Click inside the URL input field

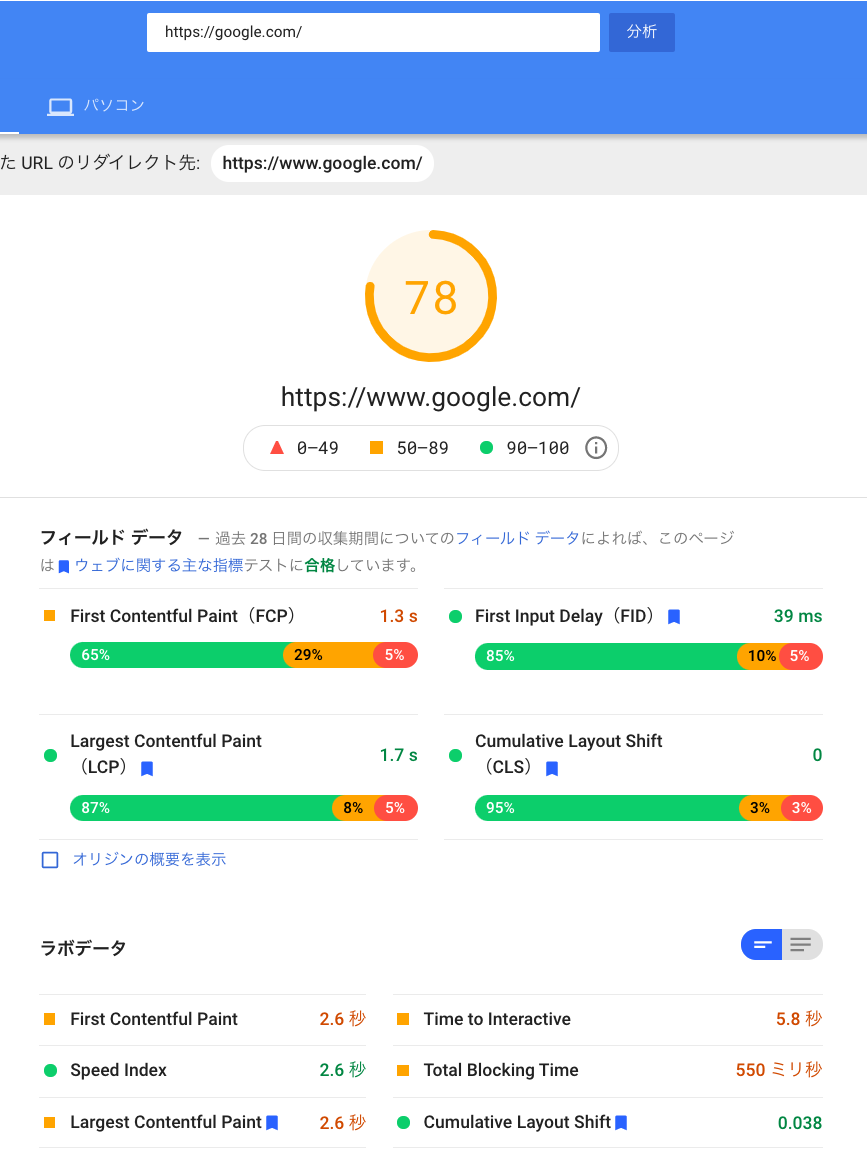pos(373,32)
